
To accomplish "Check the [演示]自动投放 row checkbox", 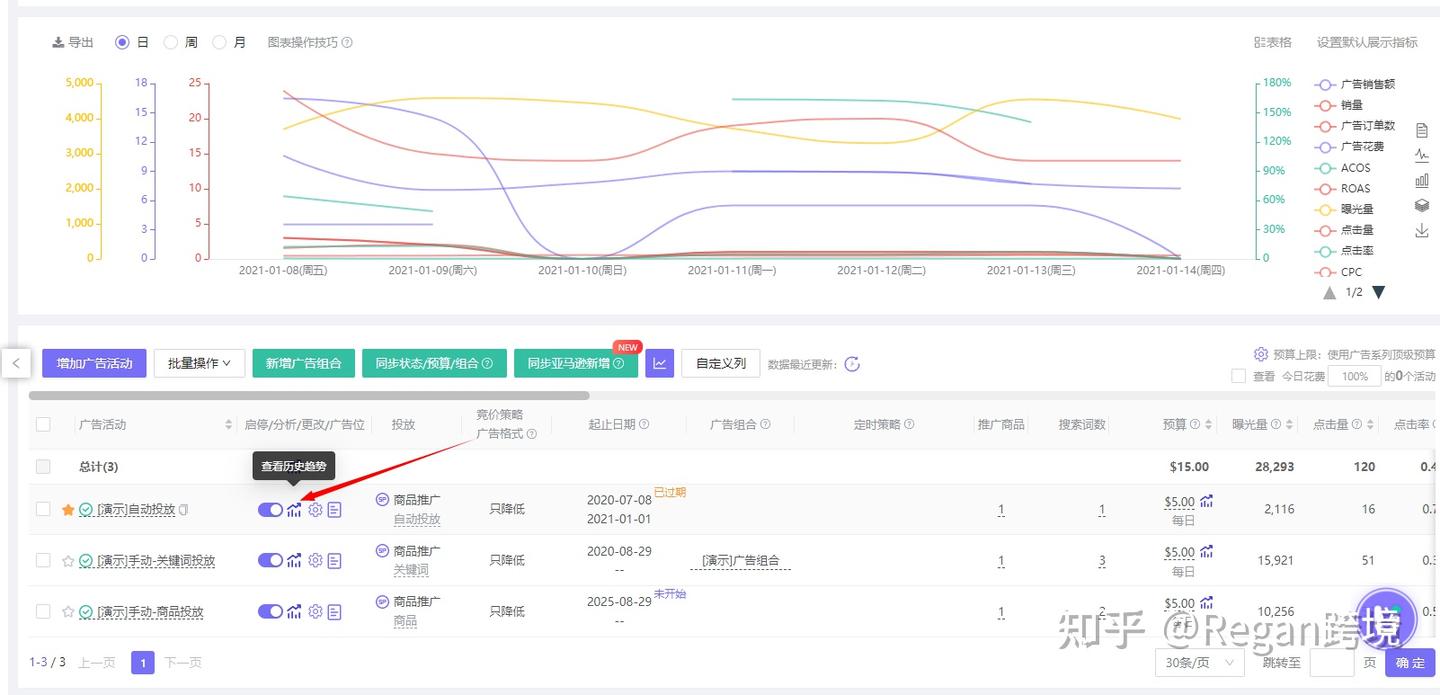I will (43, 509).
